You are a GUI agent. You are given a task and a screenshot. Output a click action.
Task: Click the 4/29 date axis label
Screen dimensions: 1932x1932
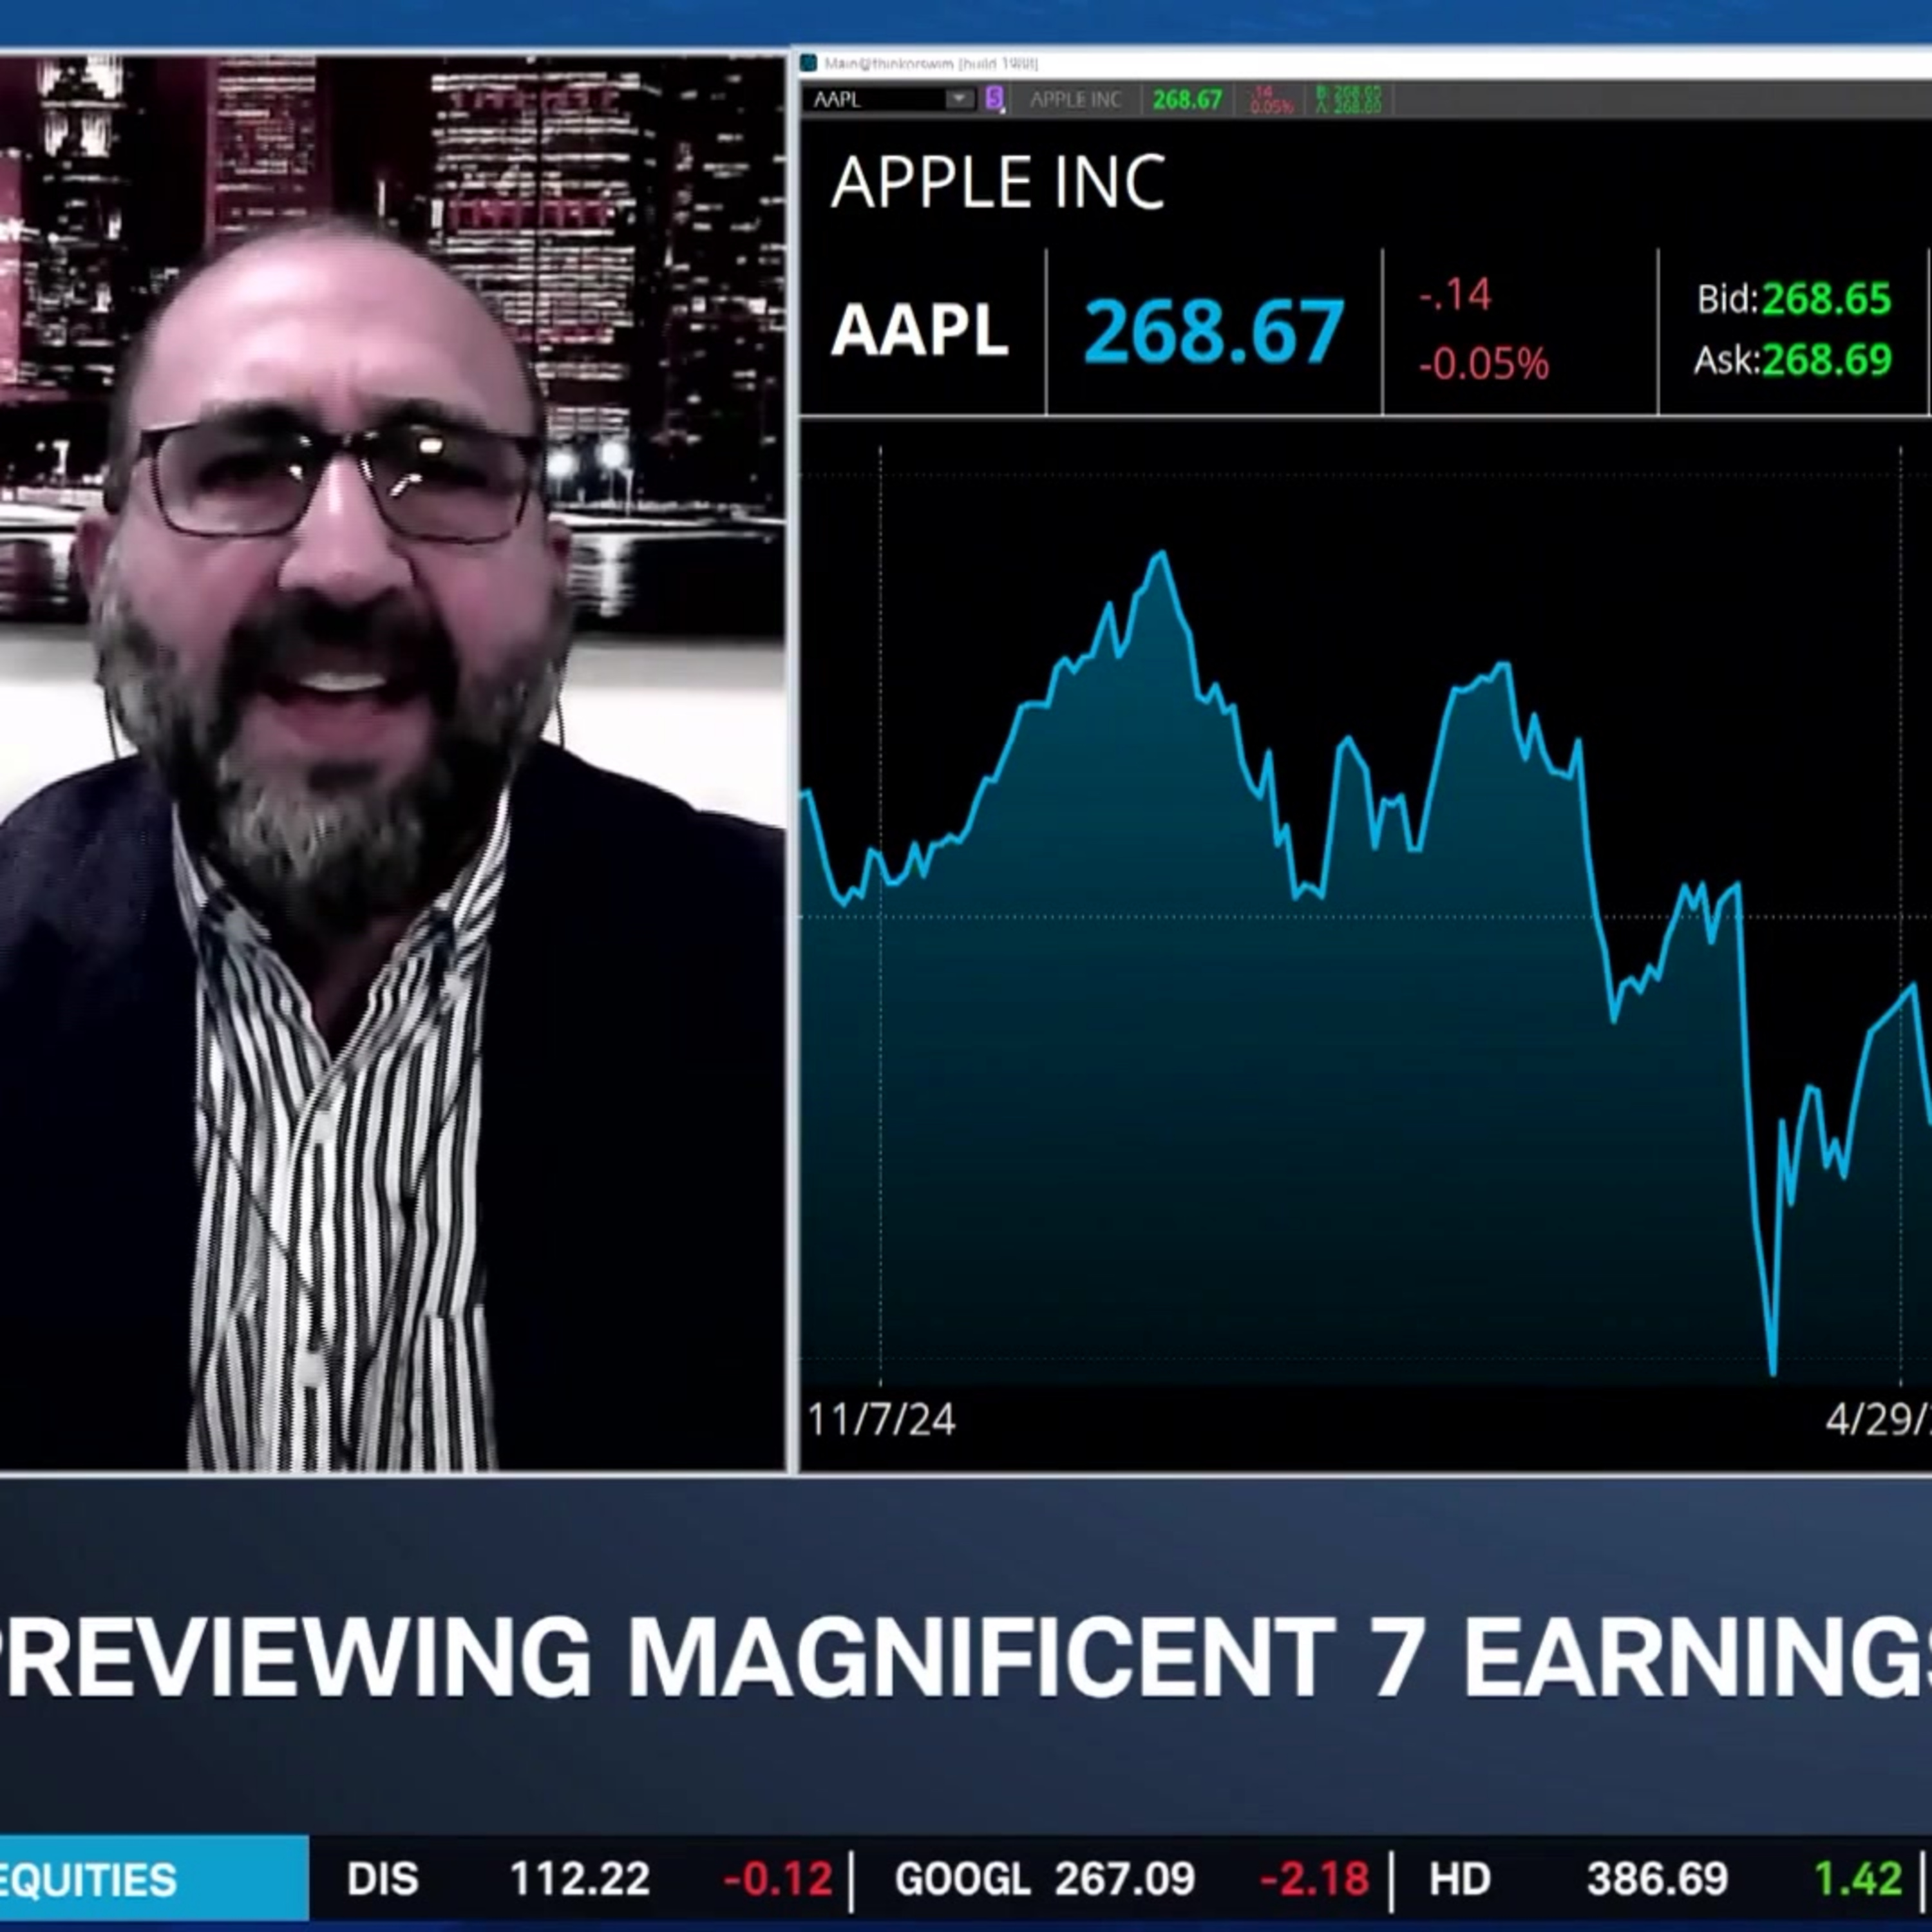[1877, 1420]
